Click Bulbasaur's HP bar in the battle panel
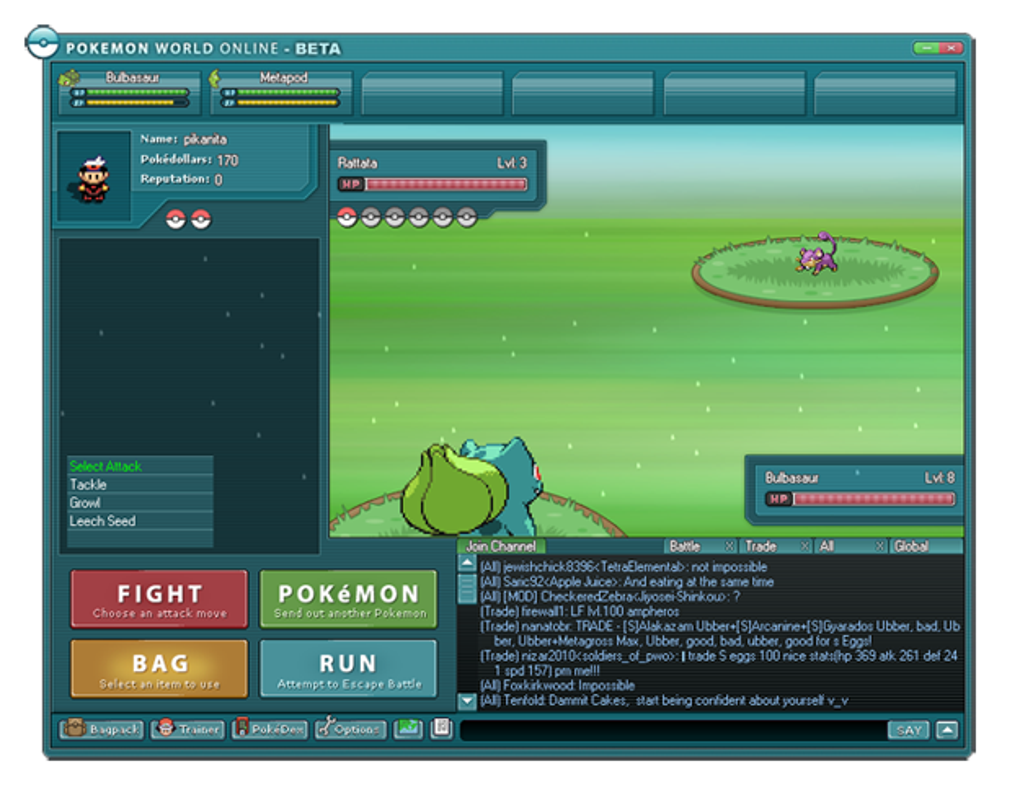1020x787 pixels. (861, 499)
